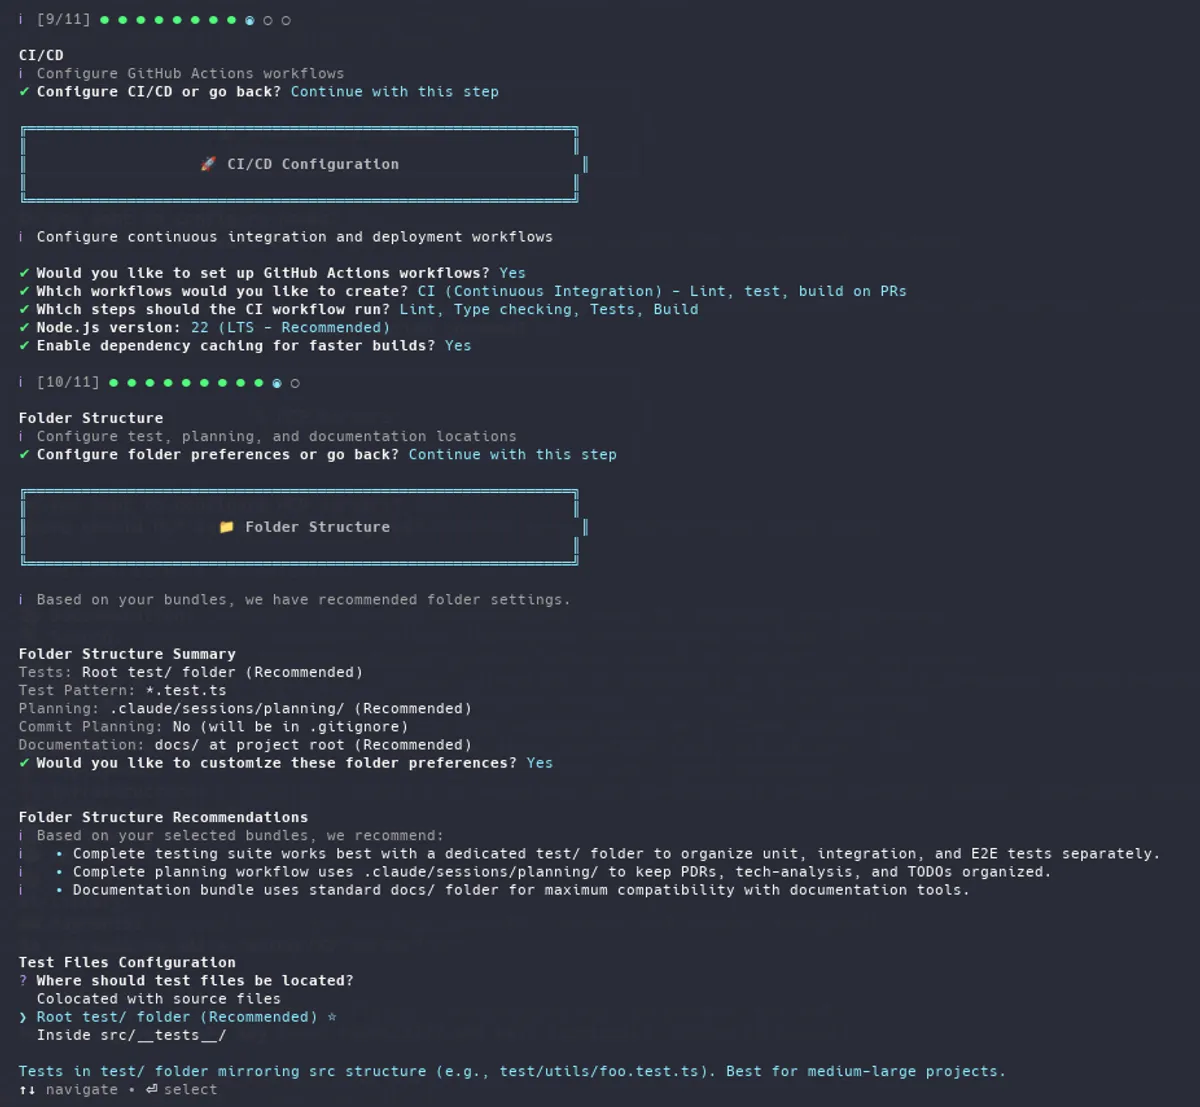Choose 'Root test/ folder (Recommended)' option

[x=180, y=1016]
